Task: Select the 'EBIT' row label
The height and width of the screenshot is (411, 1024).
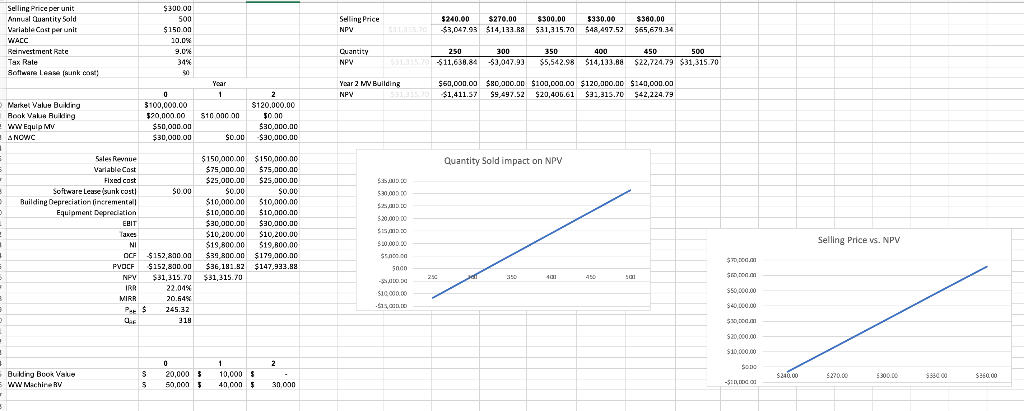Action: [129, 223]
